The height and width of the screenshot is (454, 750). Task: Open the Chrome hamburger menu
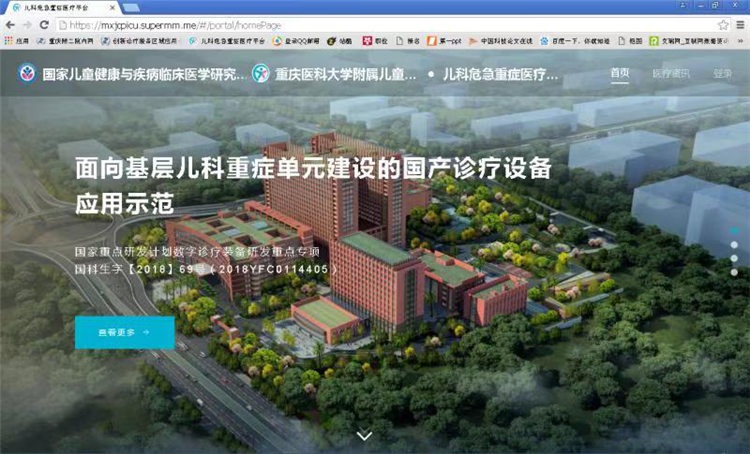pos(740,25)
